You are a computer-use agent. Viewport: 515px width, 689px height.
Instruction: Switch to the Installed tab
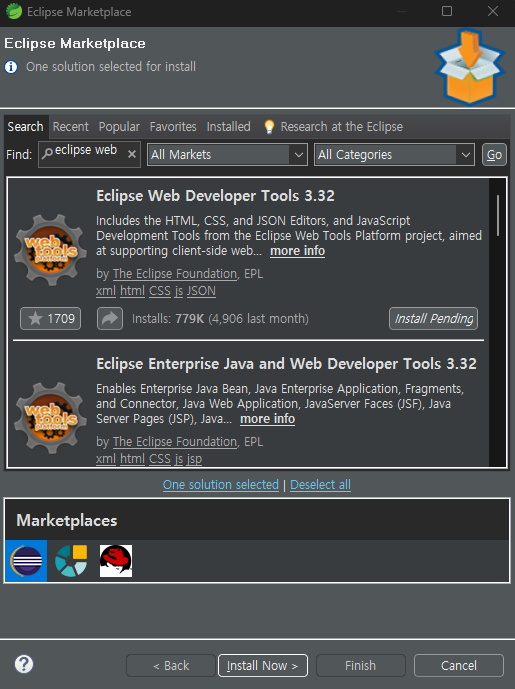228,127
